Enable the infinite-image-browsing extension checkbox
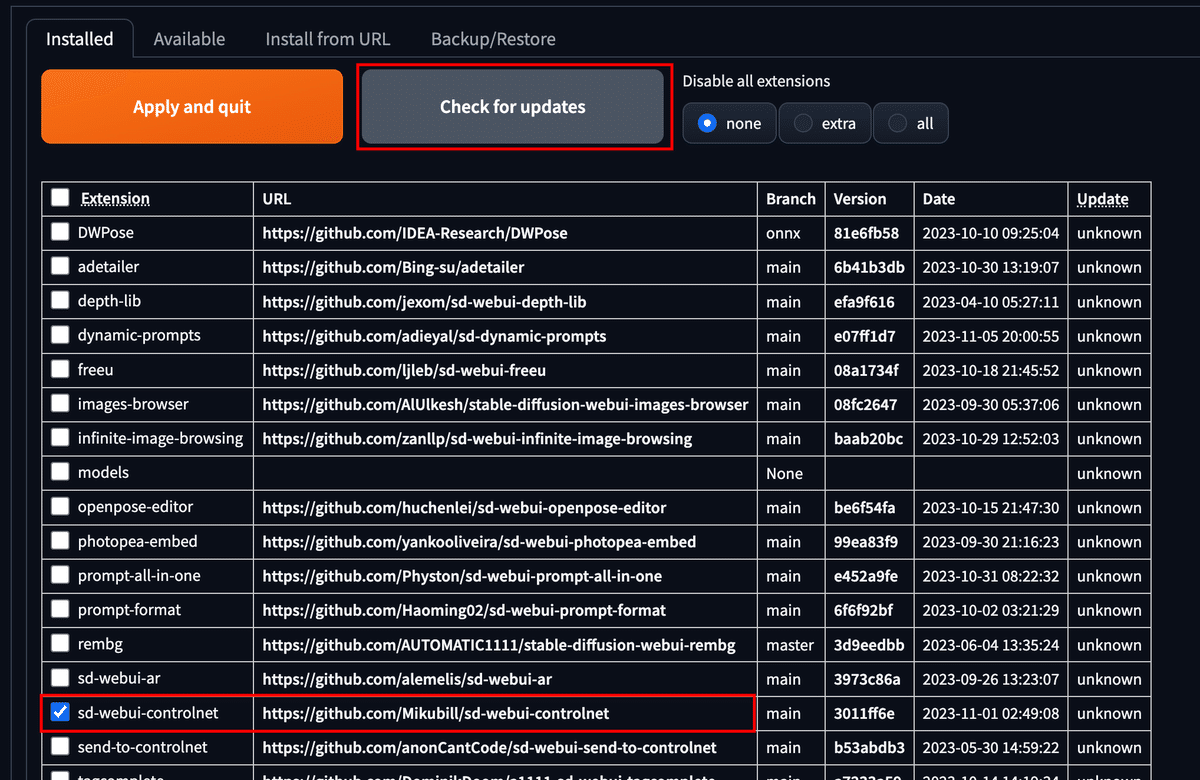 pyautogui.click(x=61, y=438)
